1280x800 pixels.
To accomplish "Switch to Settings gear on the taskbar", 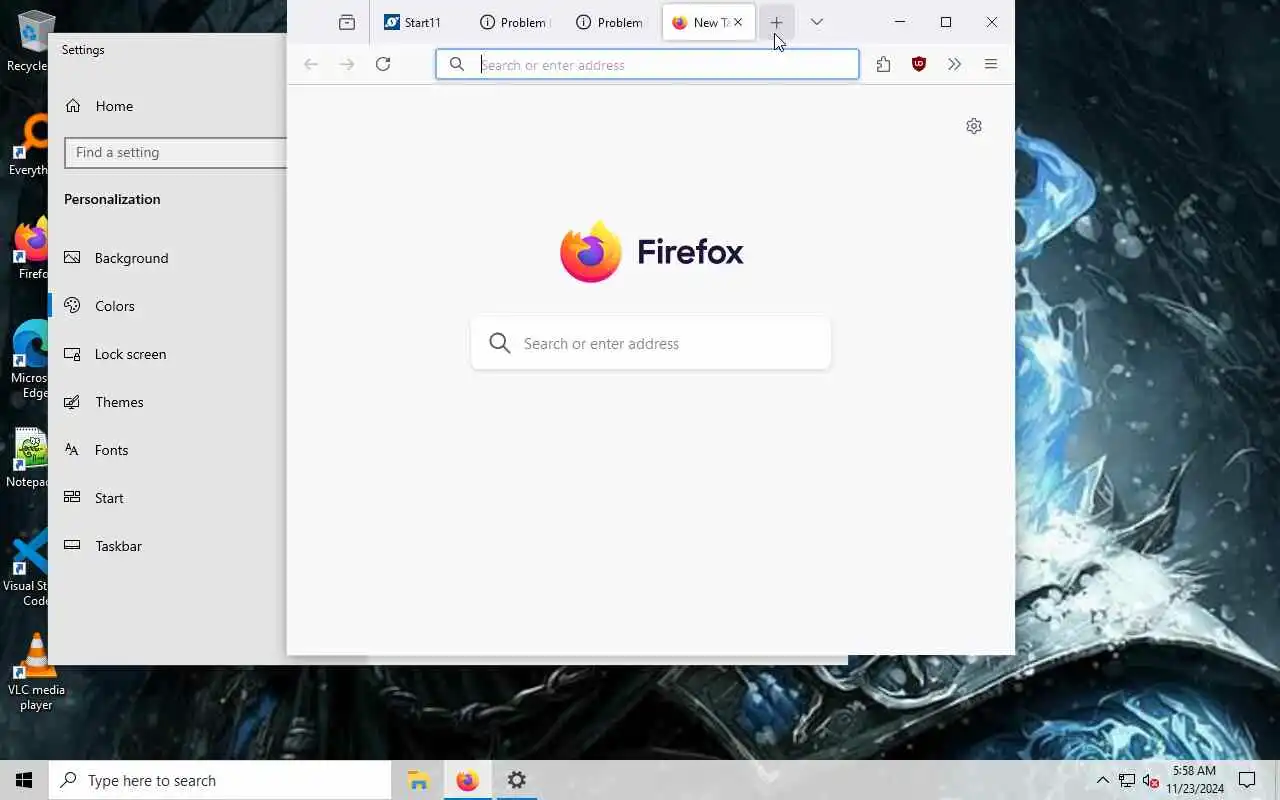I will pyautogui.click(x=516, y=780).
